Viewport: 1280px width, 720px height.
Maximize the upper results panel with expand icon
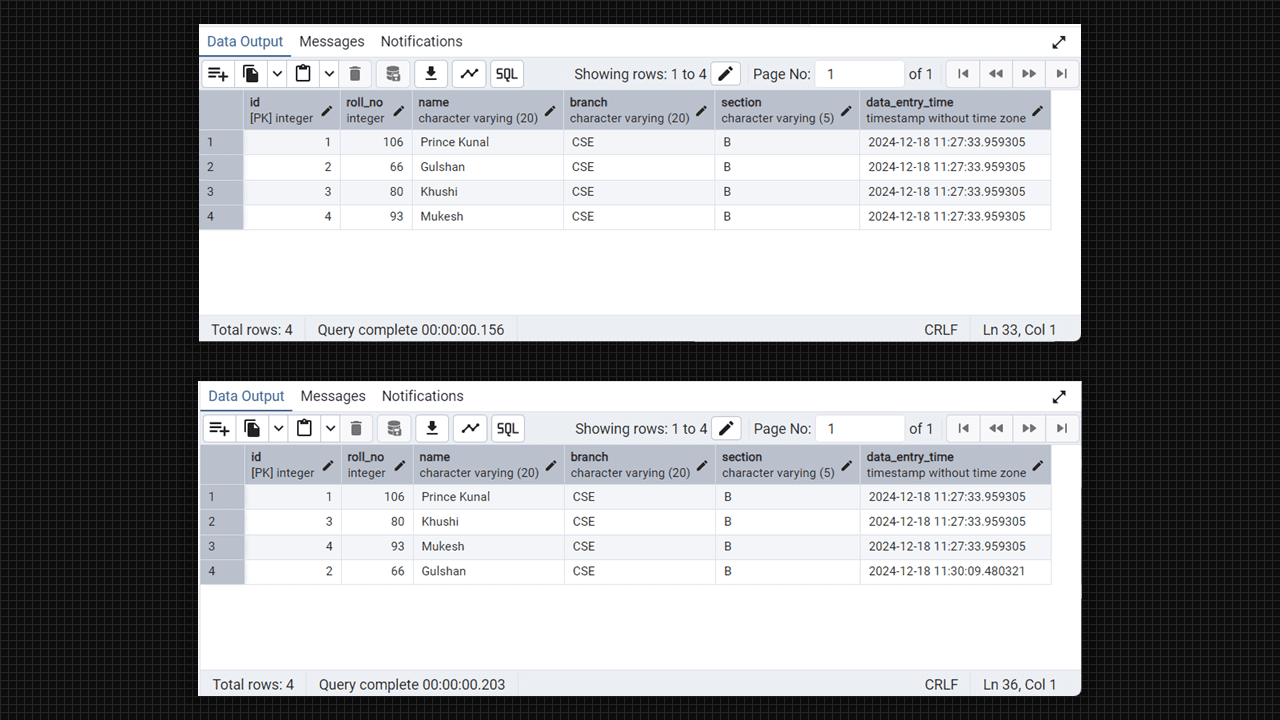click(1059, 42)
